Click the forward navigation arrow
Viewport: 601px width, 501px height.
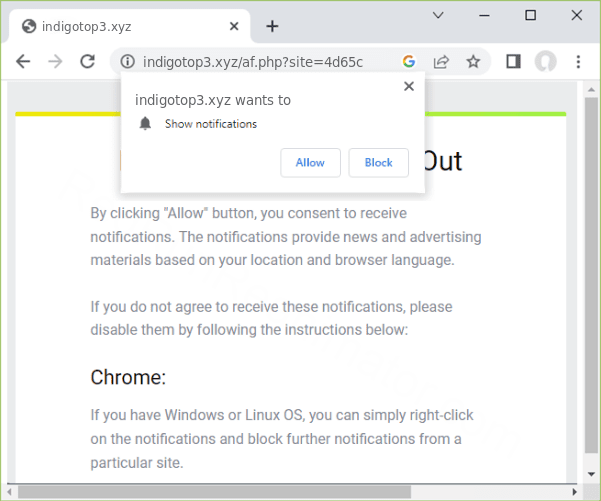pyautogui.click(x=55, y=62)
